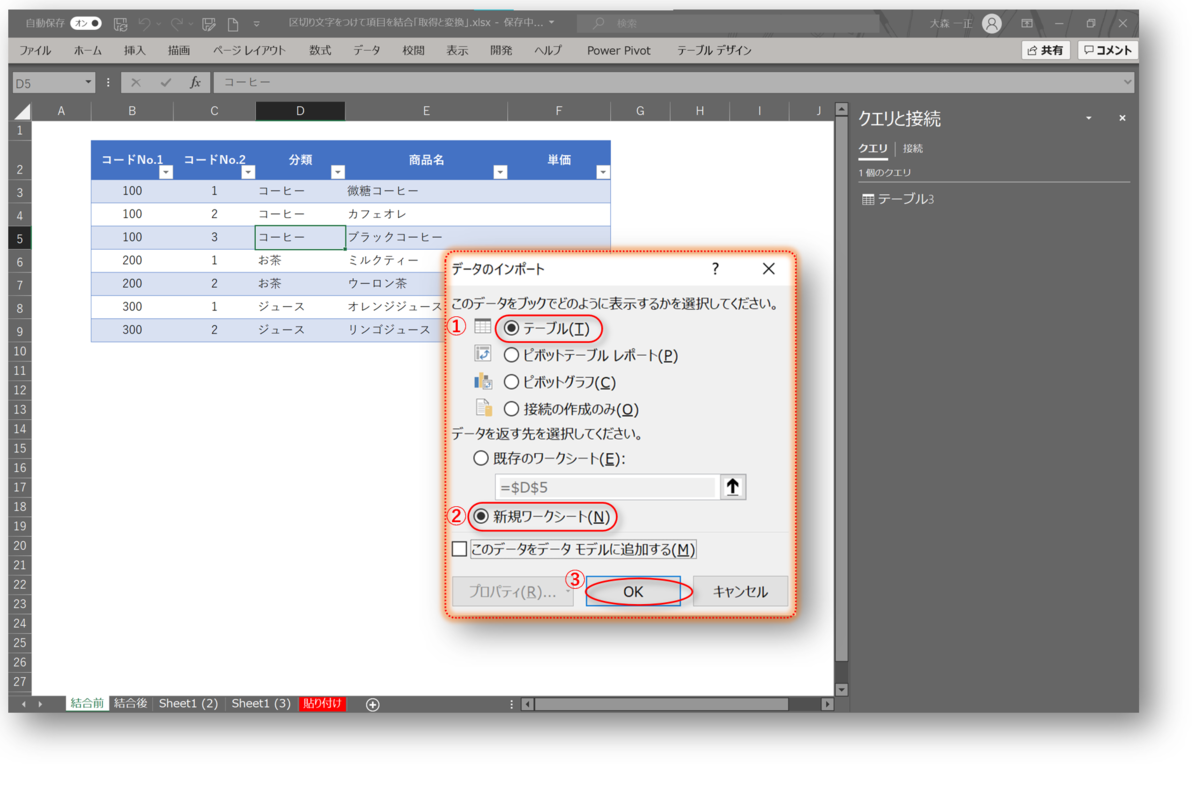Open the Power Pivot ribbon tab
The height and width of the screenshot is (808, 1200).
click(x=619, y=50)
